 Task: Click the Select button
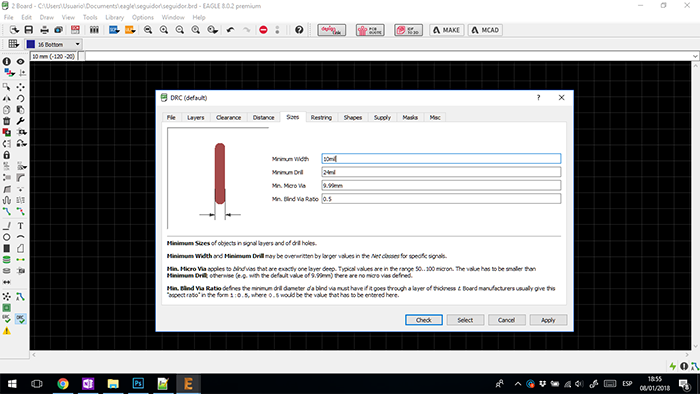point(465,320)
